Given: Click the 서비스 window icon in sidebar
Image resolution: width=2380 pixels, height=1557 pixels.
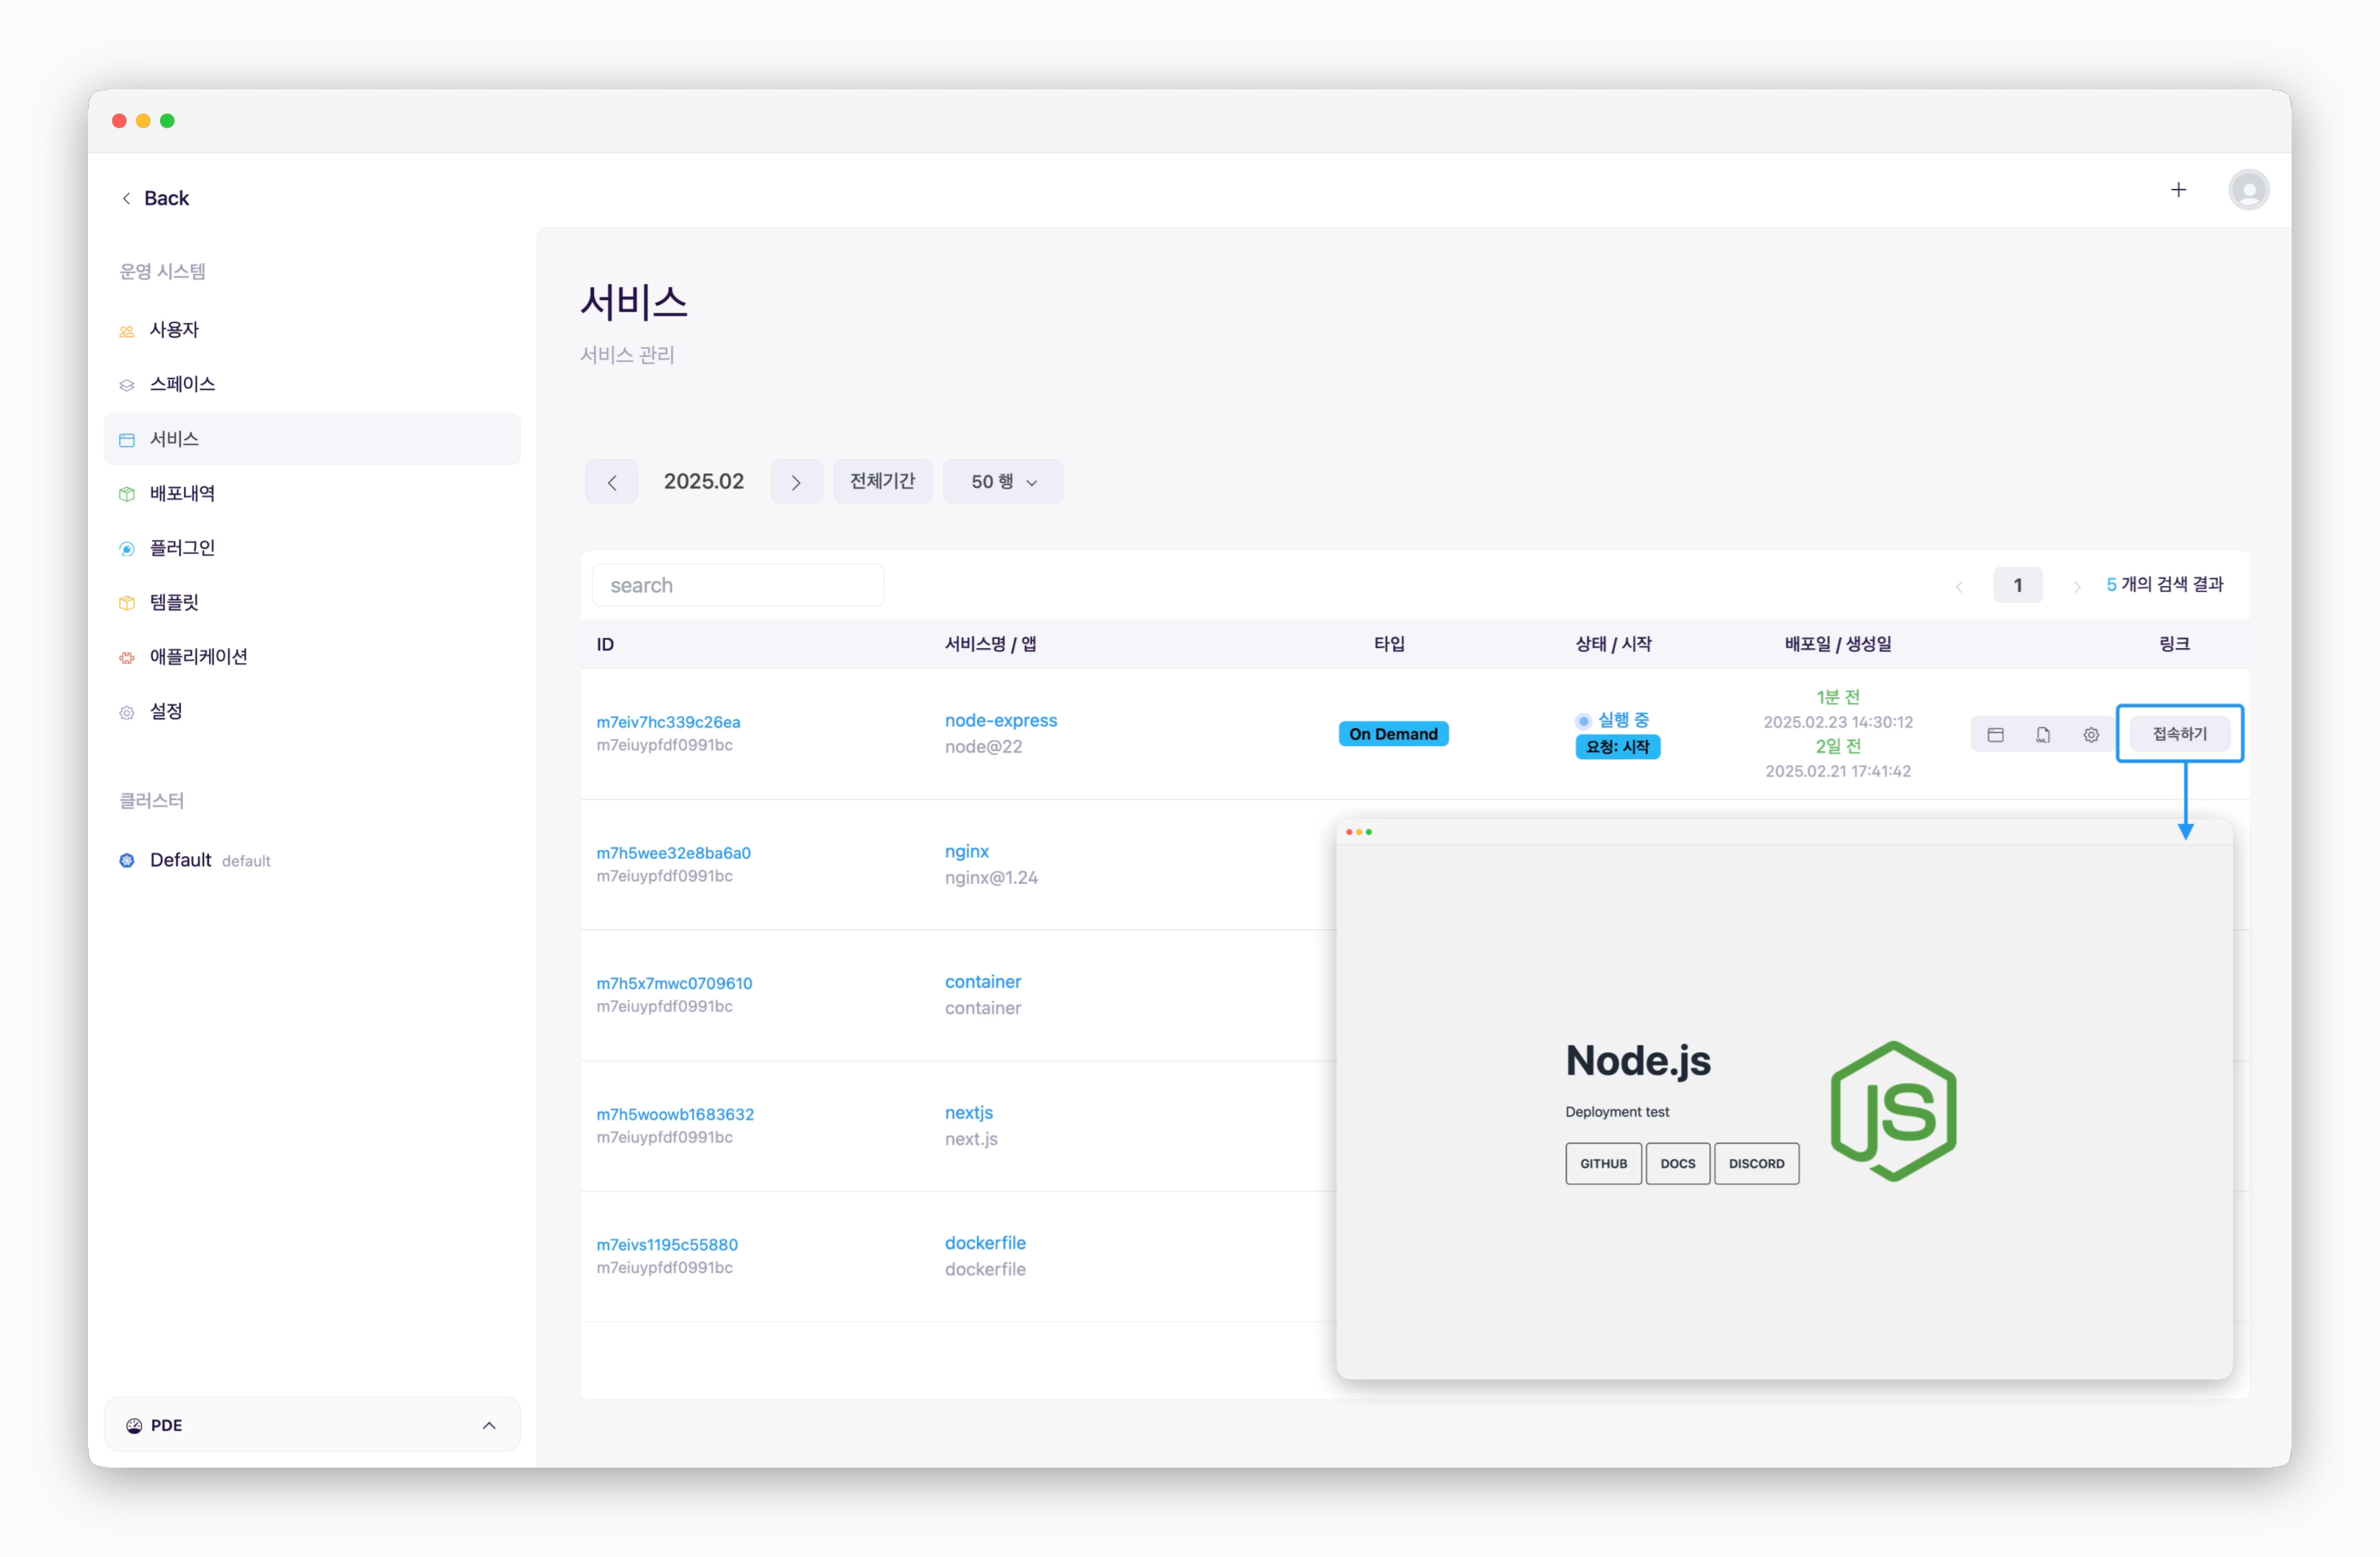Looking at the screenshot, I should (x=127, y=440).
